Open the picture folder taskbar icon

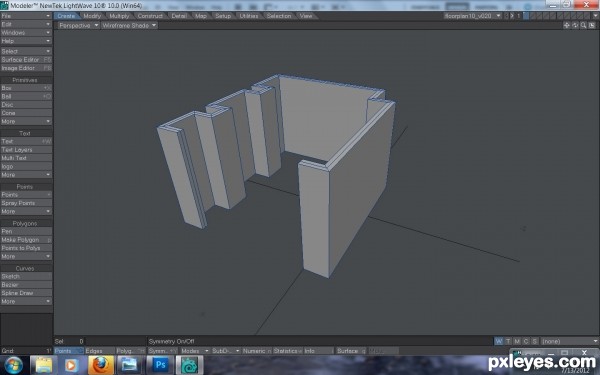[x=129, y=365]
